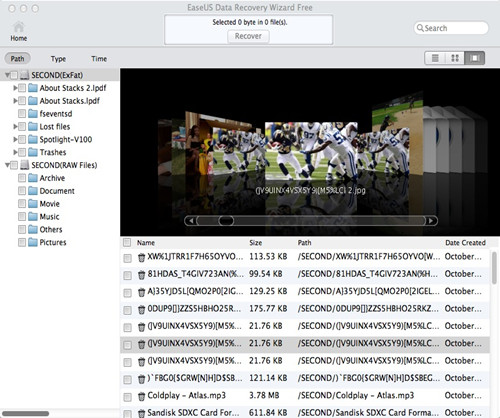Expand the Lost files folder

15,127
